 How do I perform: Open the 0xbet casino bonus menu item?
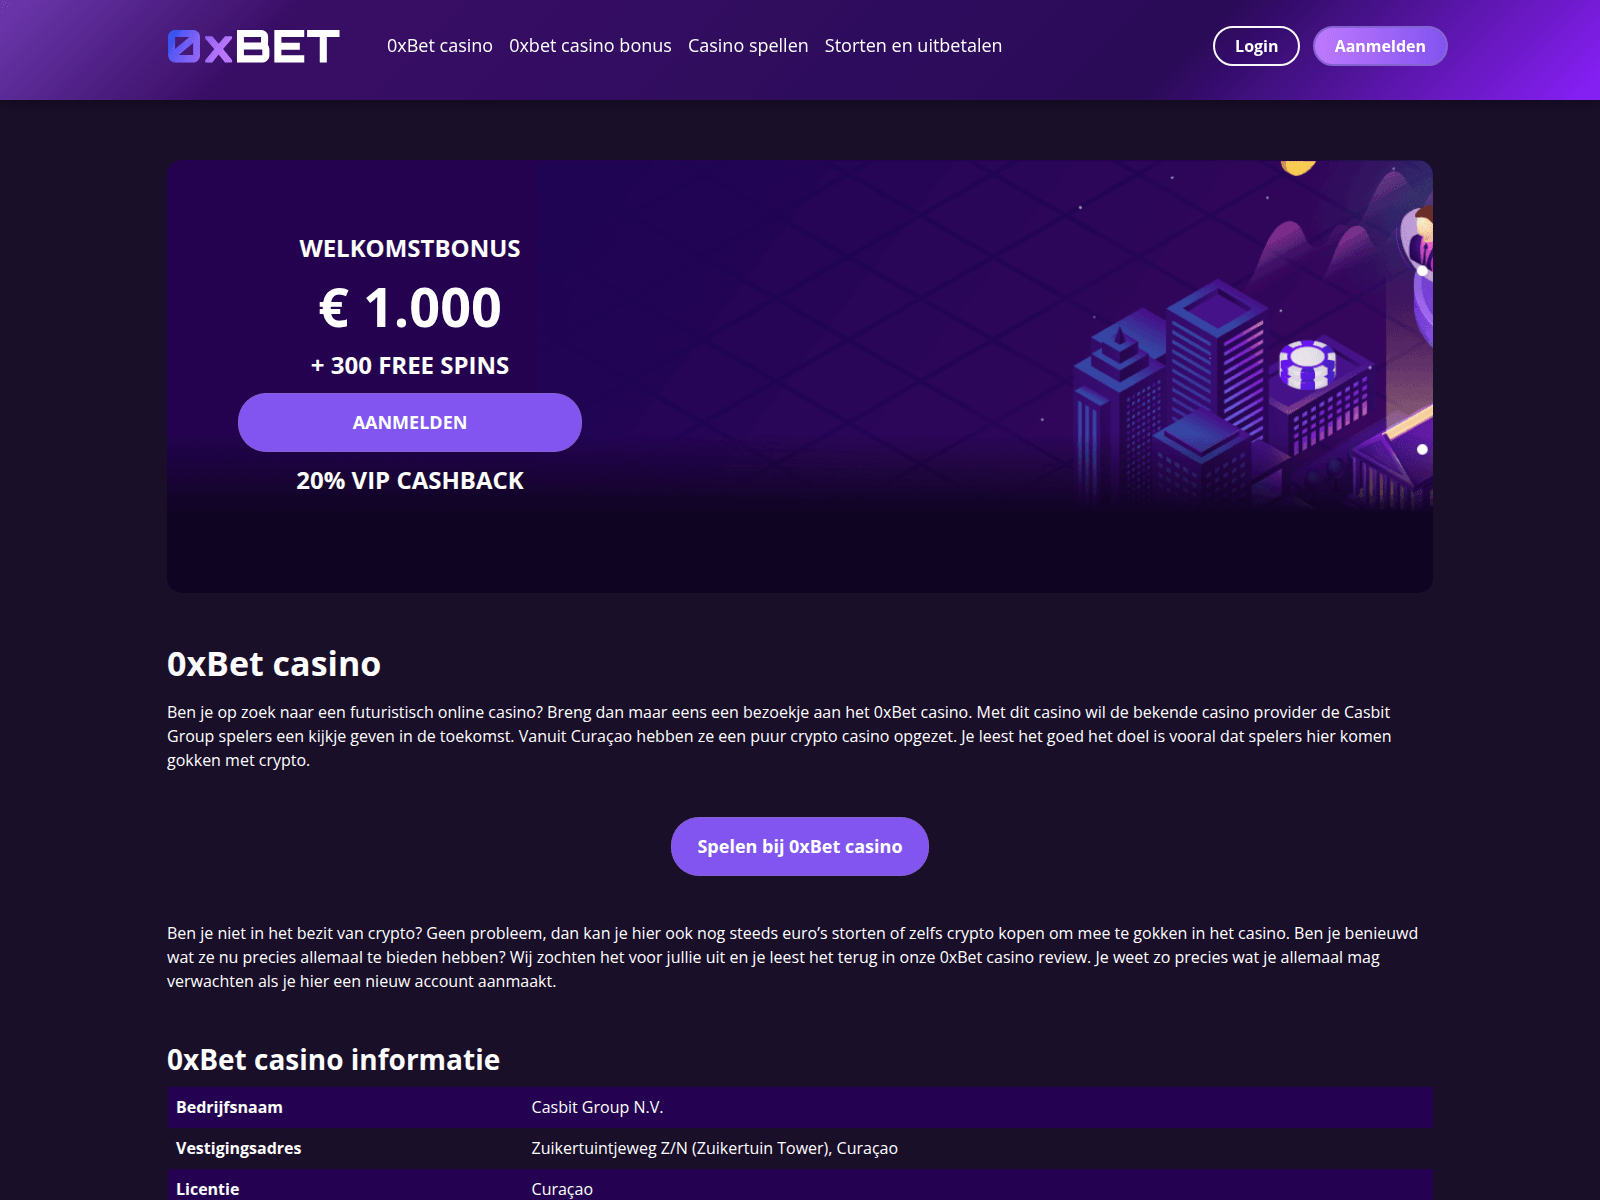click(x=590, y=46)
